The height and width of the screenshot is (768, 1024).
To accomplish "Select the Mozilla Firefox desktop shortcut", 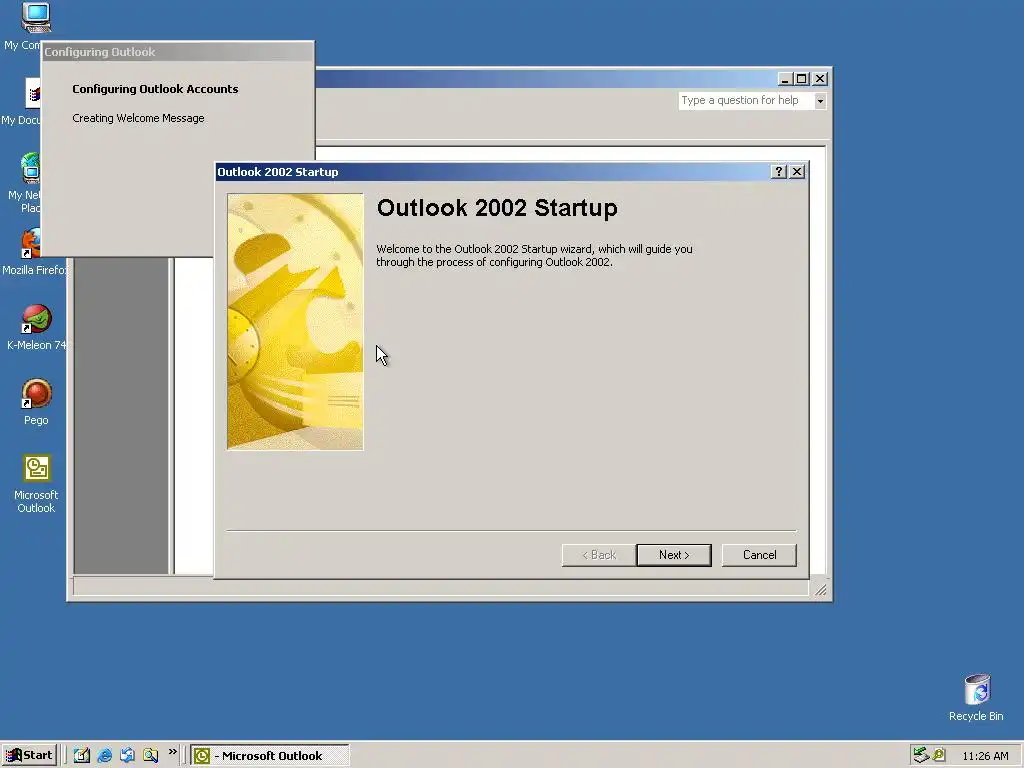I will (x=34, y=252).
